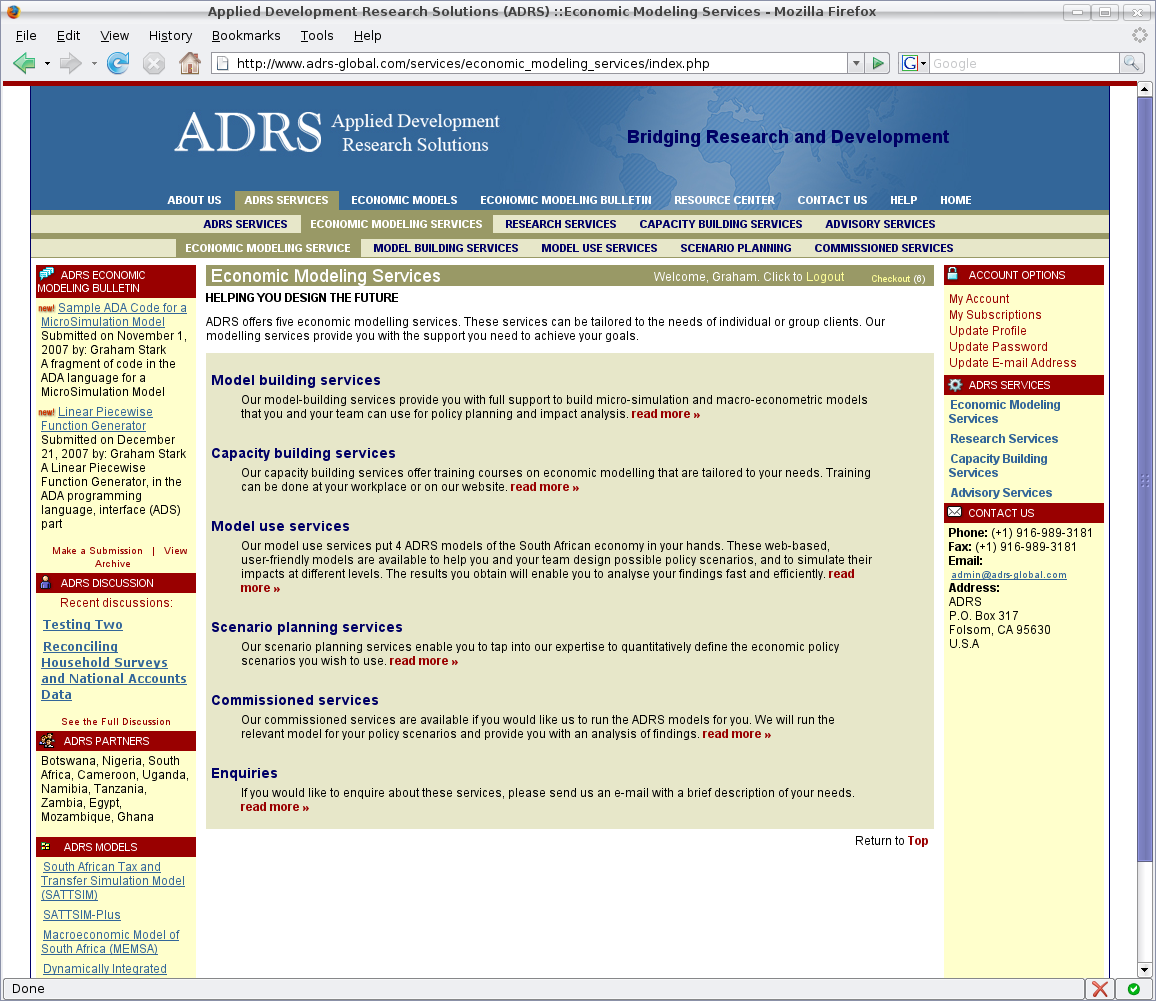Click the browser Back arrow button
The image size is (1156, 1001).
pyautogui.click(x=24, y=63)
